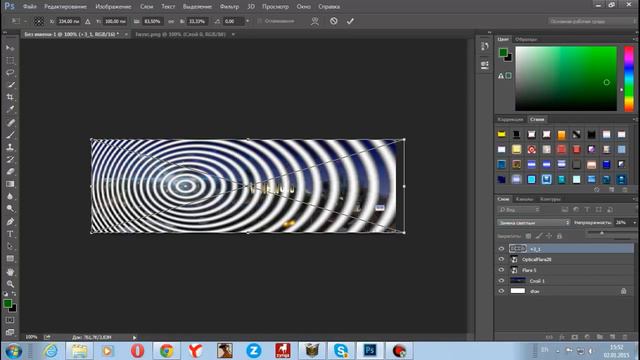Create a new layer group
This screenshot has width=640, height=360.
click(599, 337)
